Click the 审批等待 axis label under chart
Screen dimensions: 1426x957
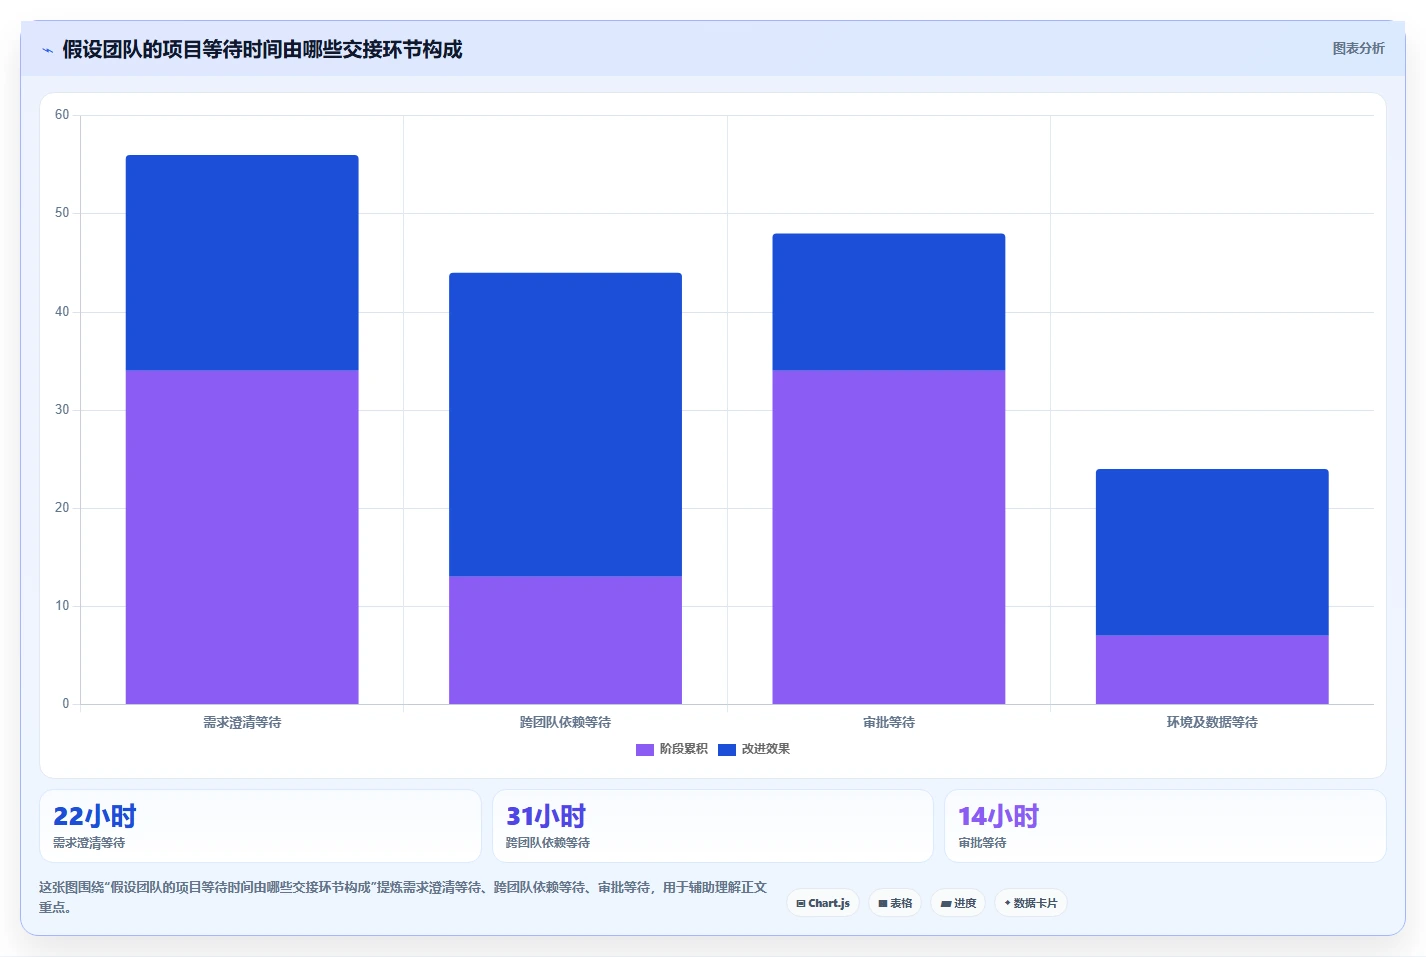889,722
